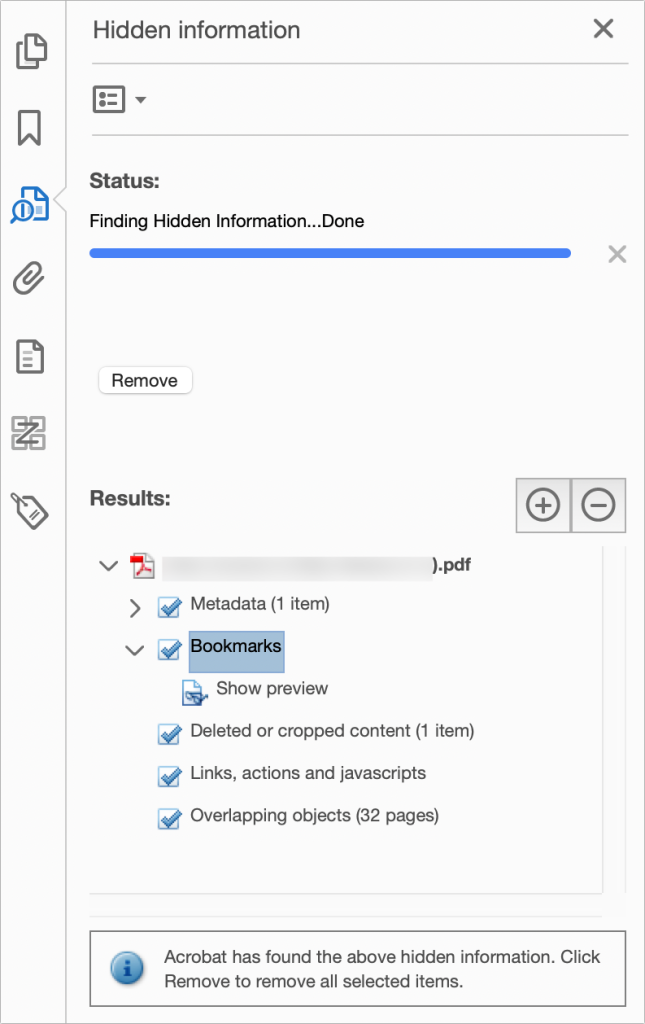Click the Show preview icon under Bookmarks
The height and width of the screenshot is (1024, 645).
[x=195, y=693]
